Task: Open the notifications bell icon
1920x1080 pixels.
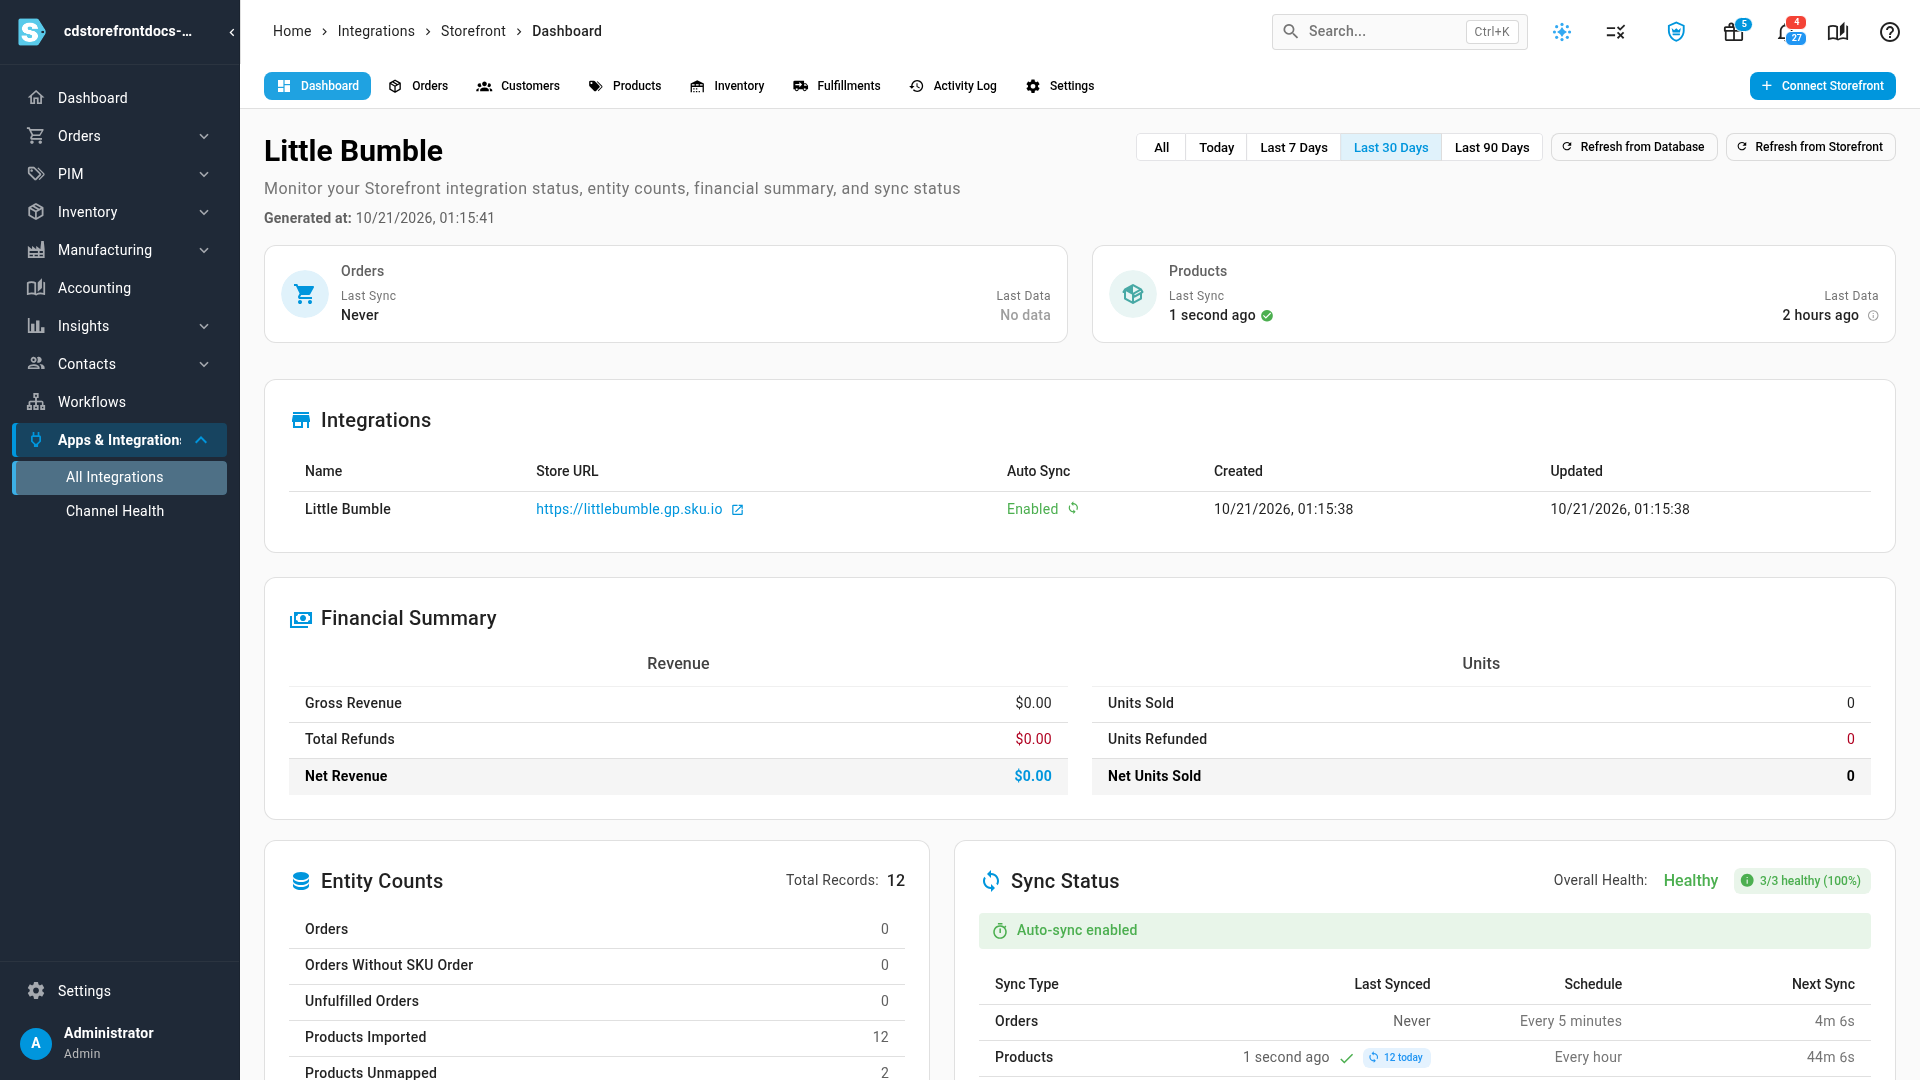Action: click(1788, 32)
